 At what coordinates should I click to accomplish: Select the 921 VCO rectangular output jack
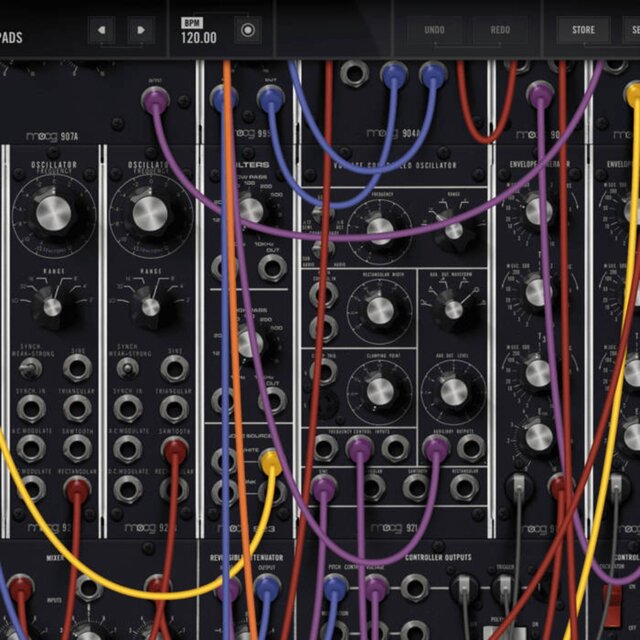(x=464, y=487)
